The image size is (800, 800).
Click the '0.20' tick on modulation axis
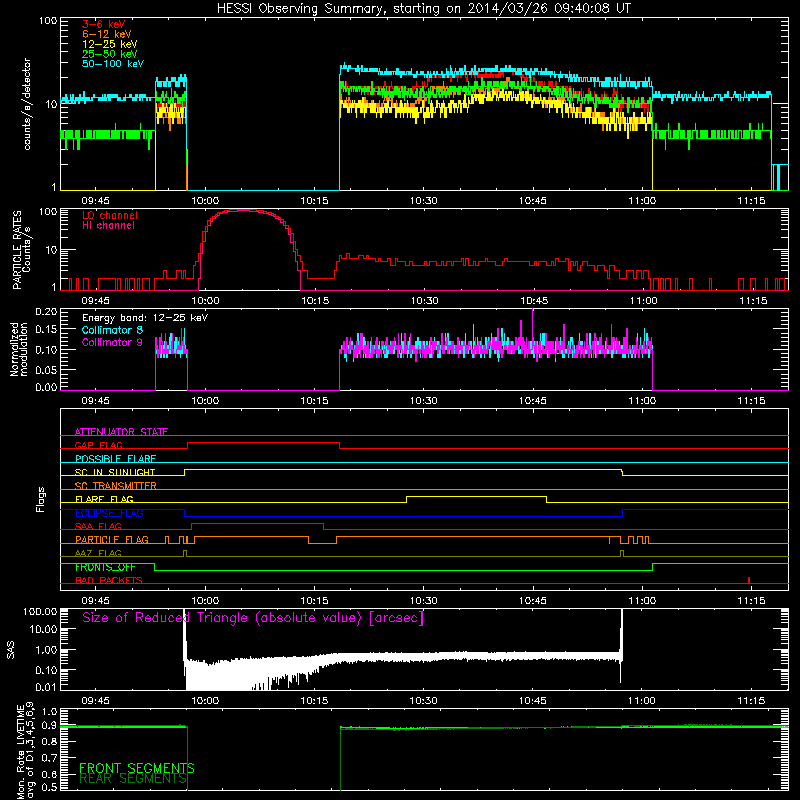[46, 312]
